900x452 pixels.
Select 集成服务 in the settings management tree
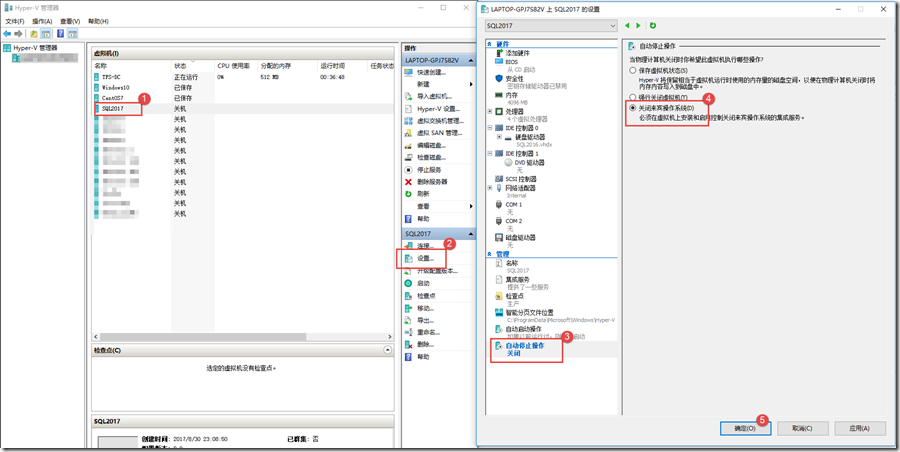pyautogui.click(x=518, y=279)
